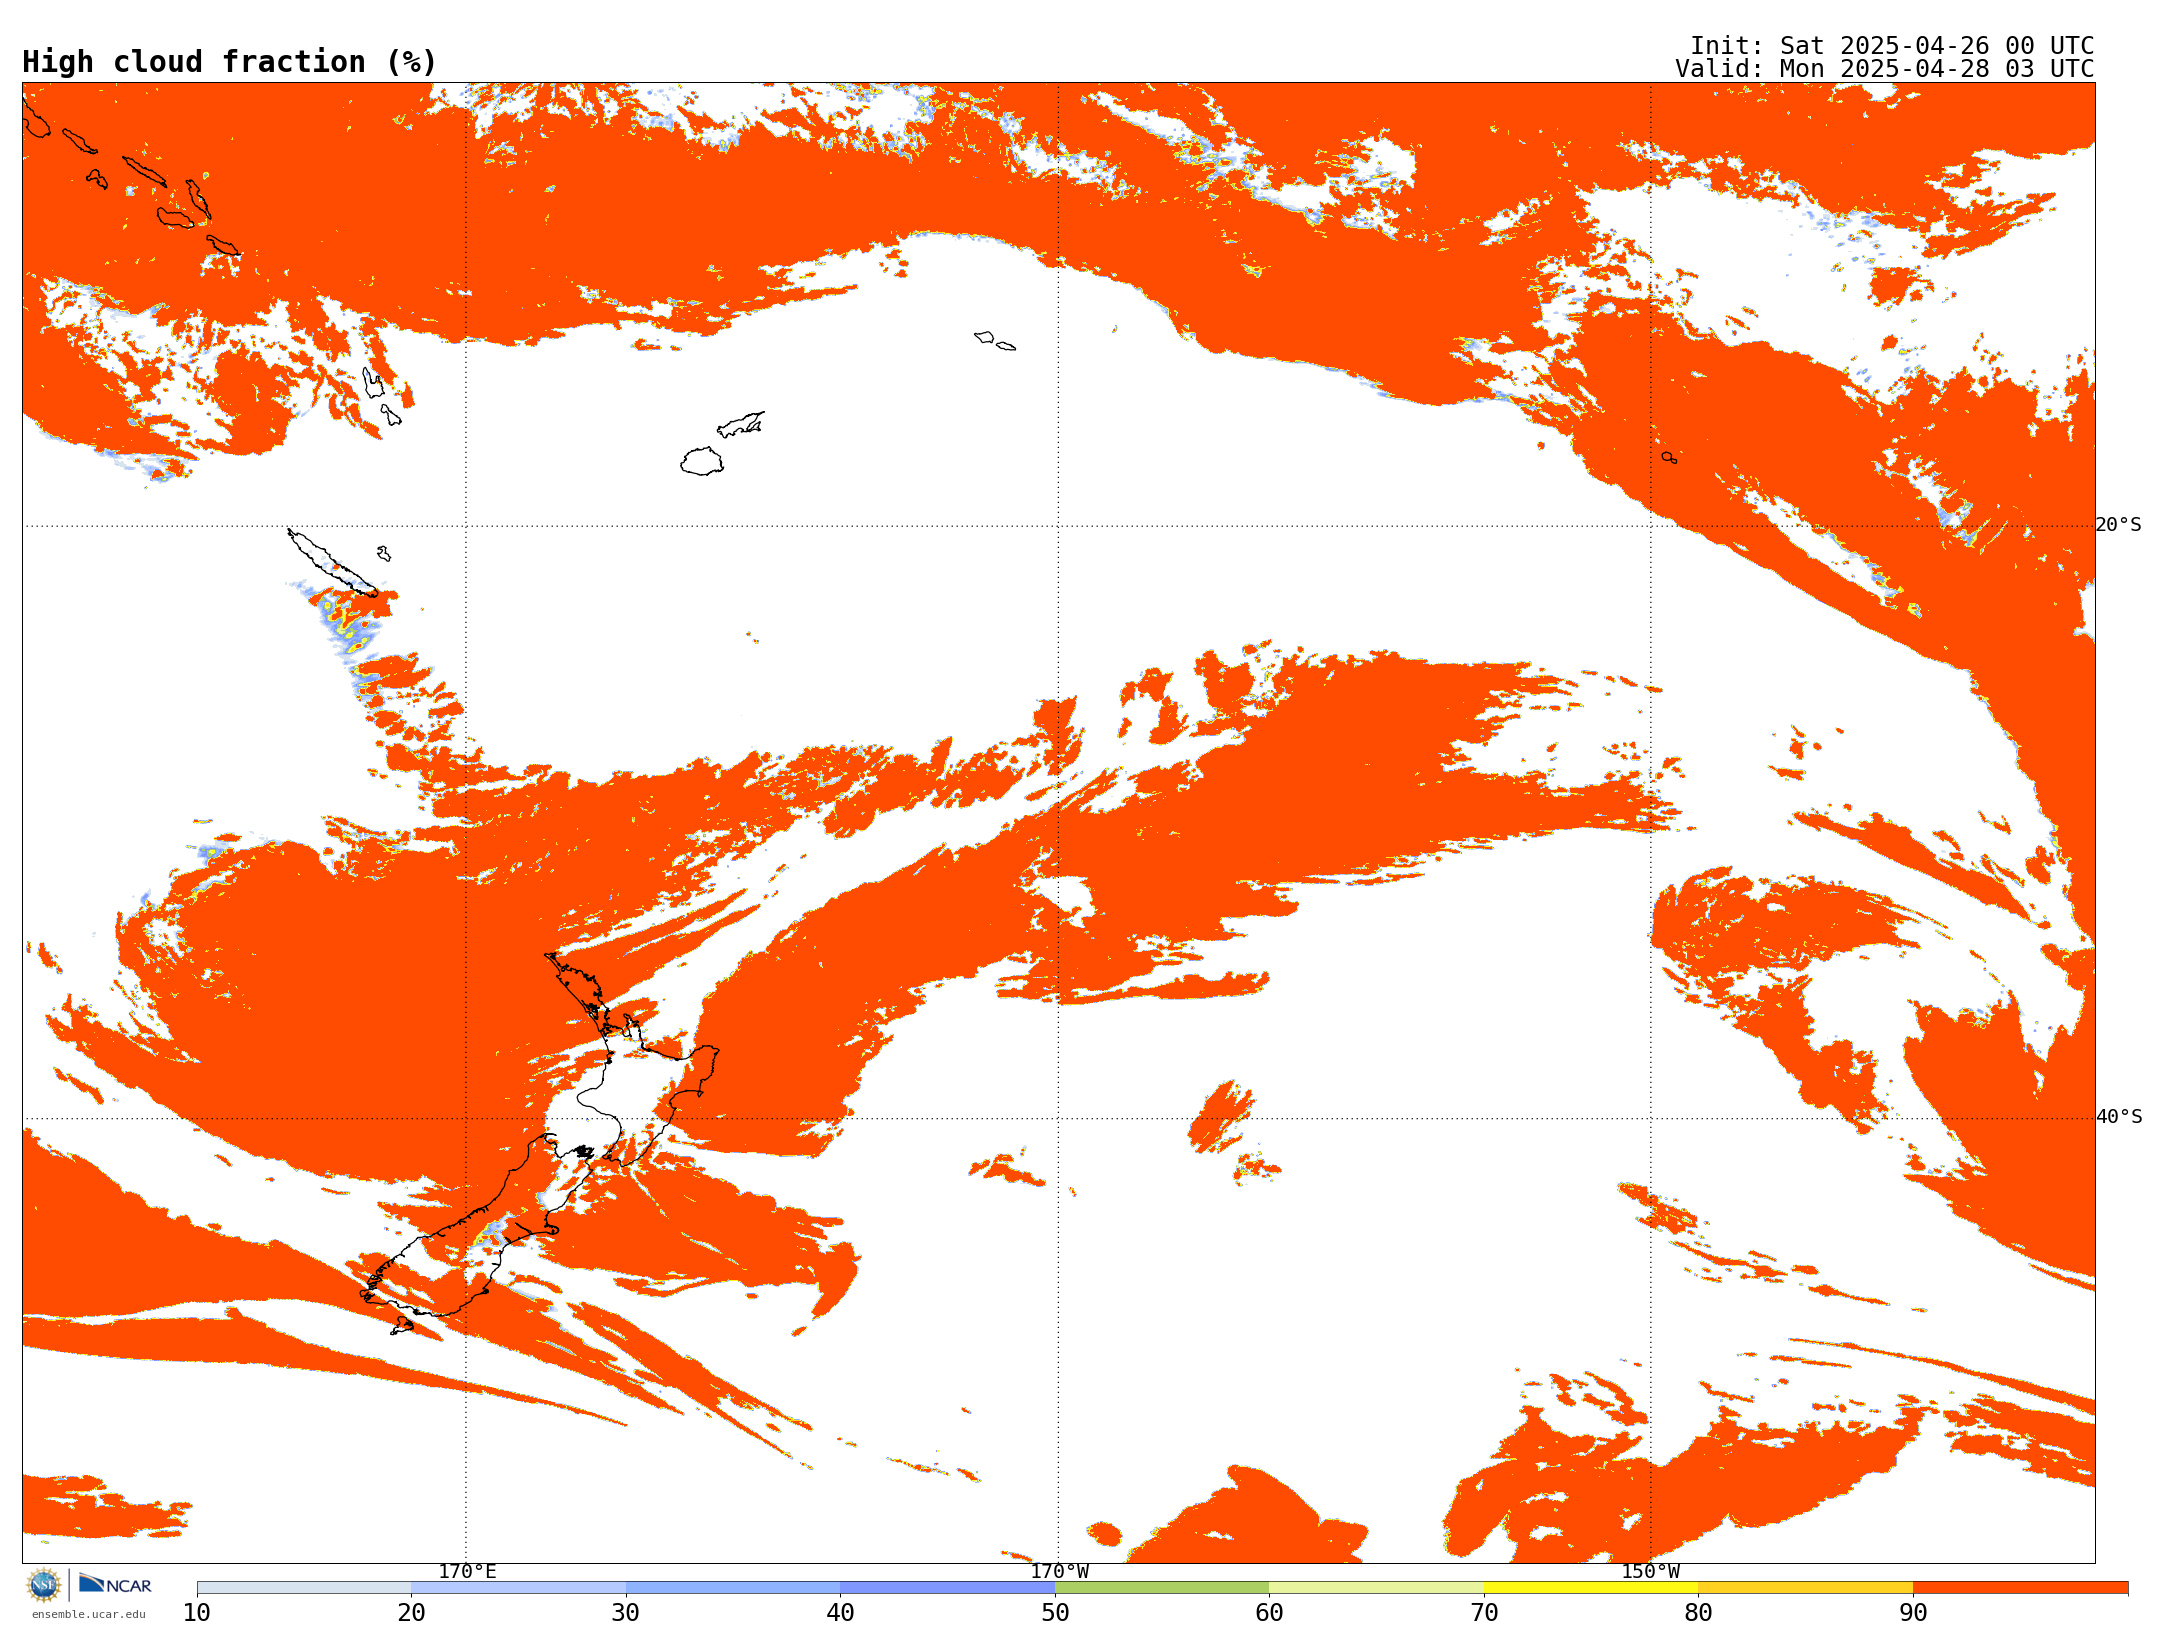
Task: Pick the 10–20 pale gray colorbar segment
Action: (x=304, y=1588)
